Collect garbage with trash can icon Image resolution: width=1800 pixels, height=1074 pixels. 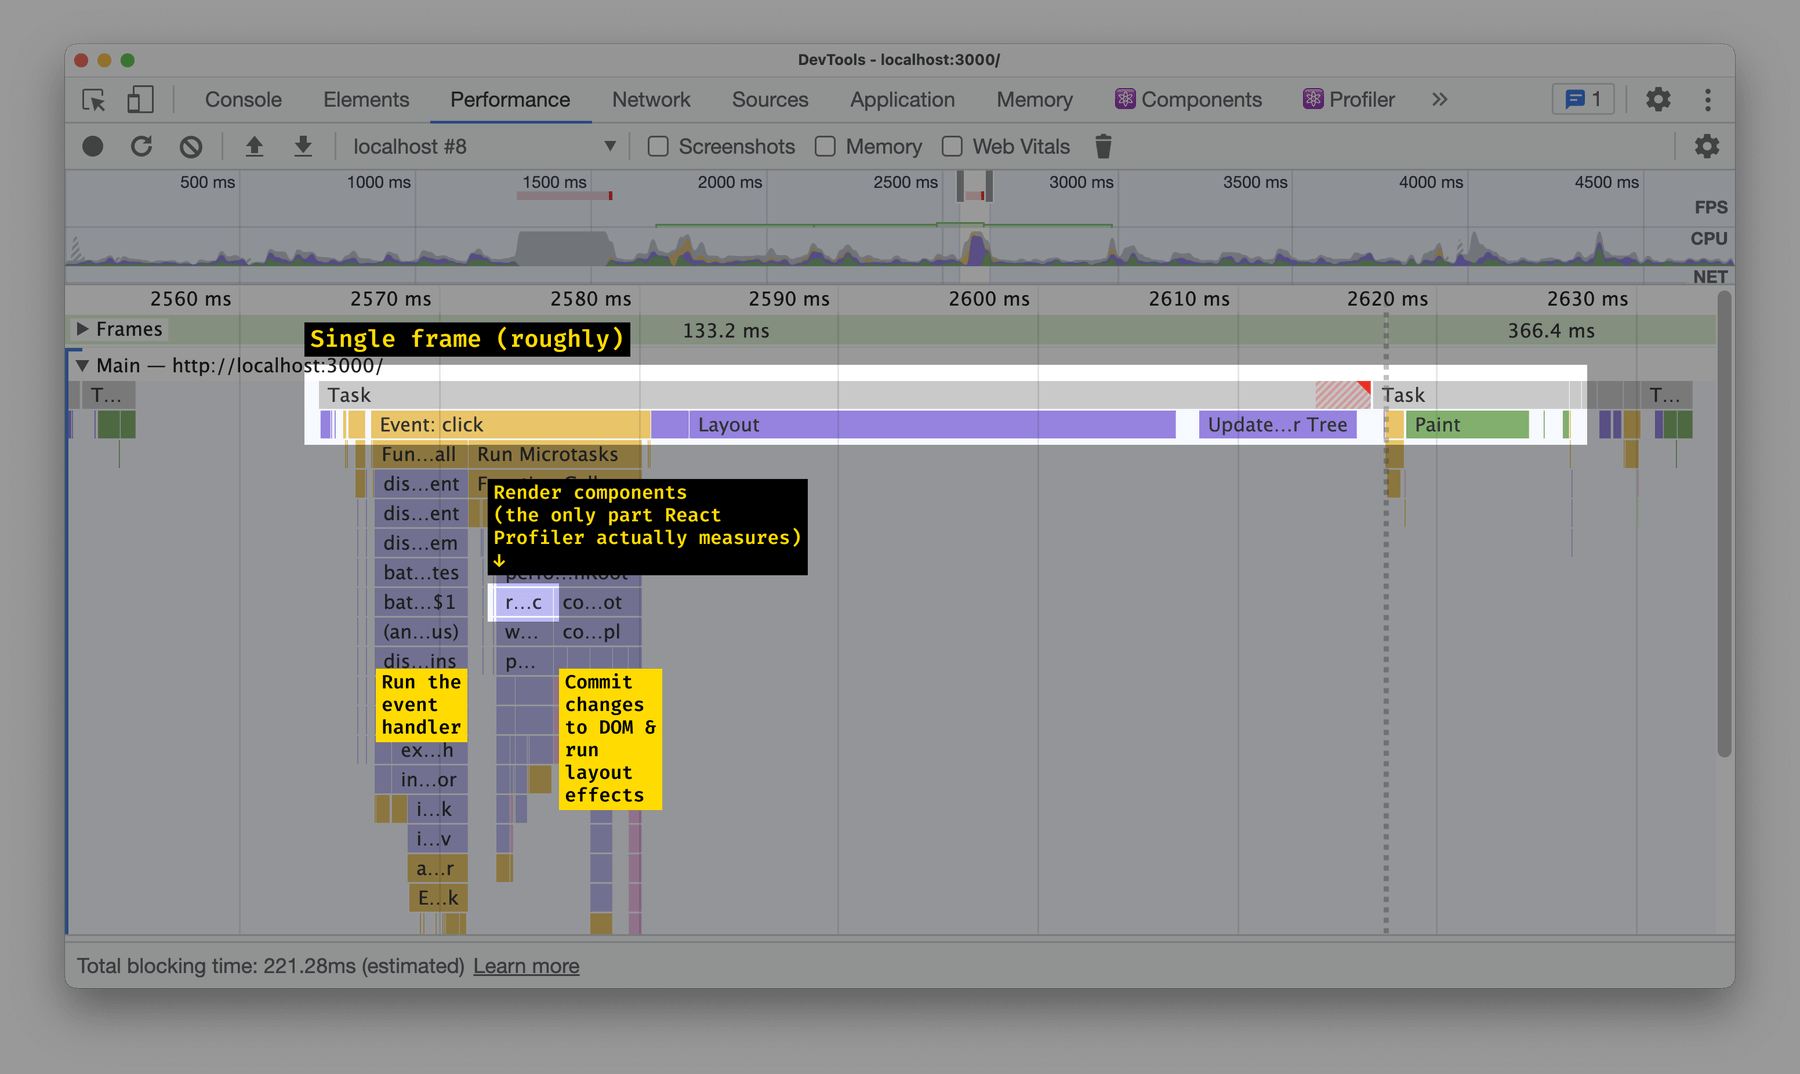(1103, 147)
